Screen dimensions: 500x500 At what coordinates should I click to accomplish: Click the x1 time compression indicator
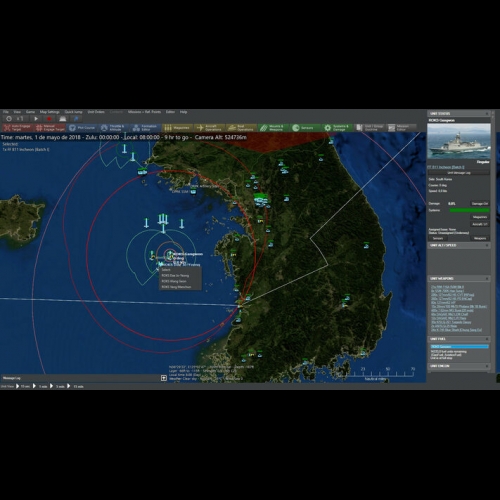[20, 119]
